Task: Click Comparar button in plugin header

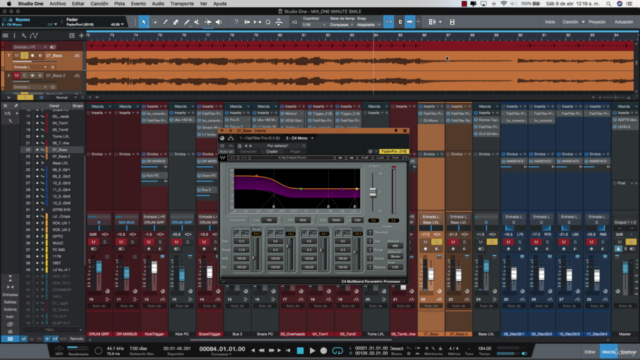Action: (248, 151)
